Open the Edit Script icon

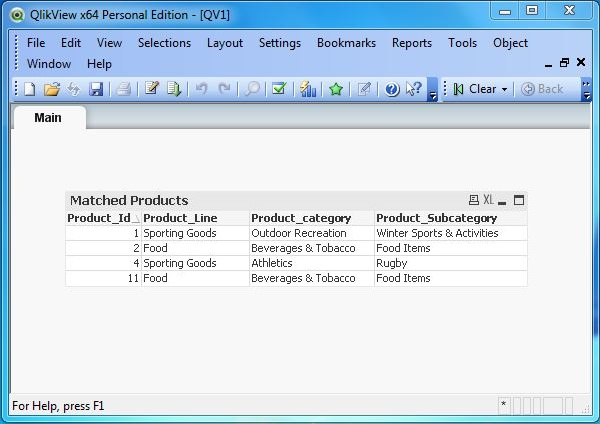click(152, 89)
